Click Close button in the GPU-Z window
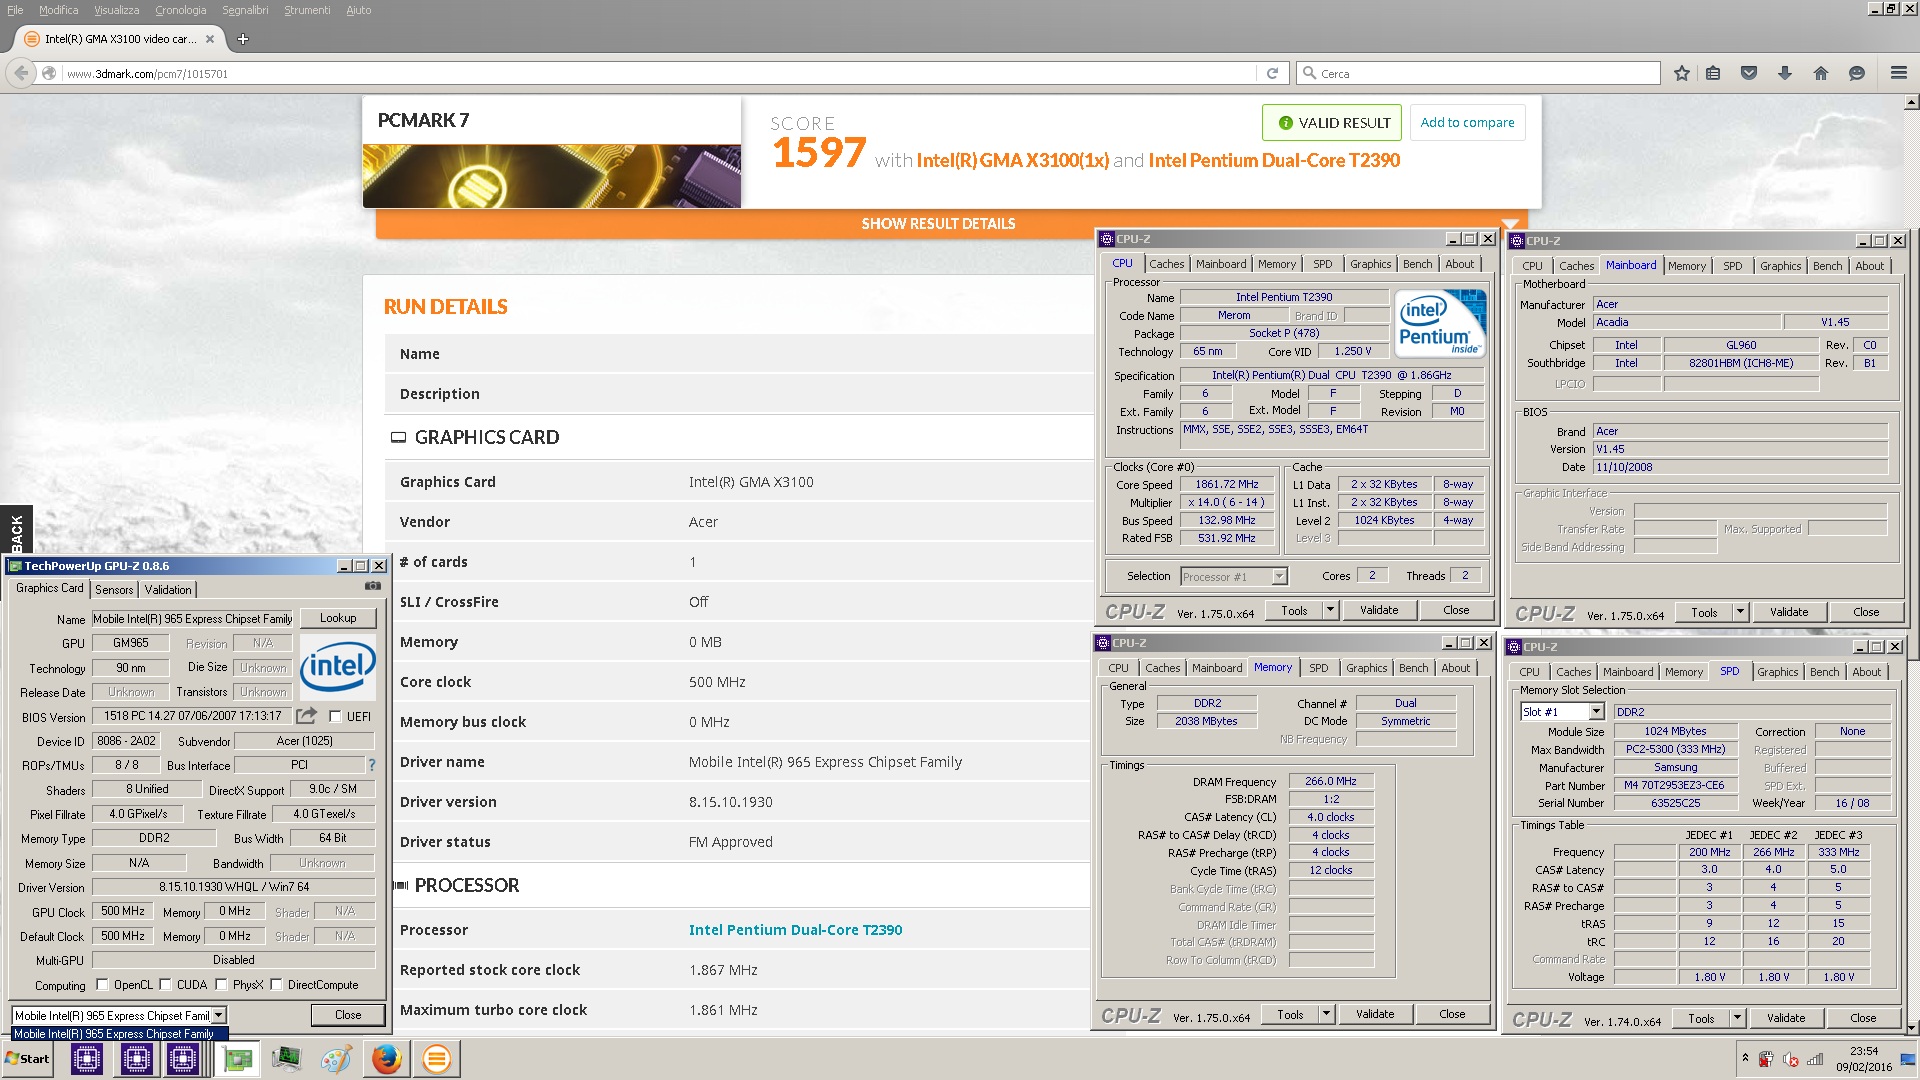Screen dimensions: 1920x1080 (x=348, y=1015)
